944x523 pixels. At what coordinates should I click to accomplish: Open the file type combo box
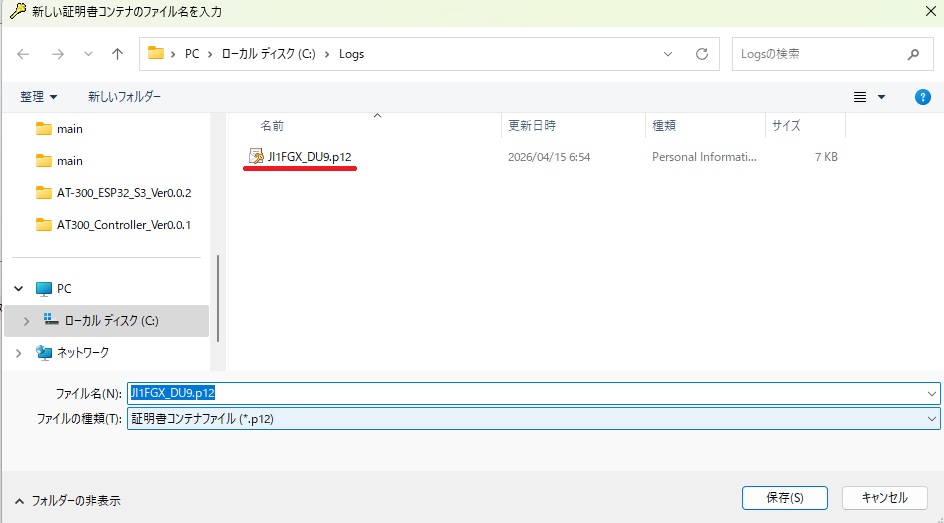point(534,419)
